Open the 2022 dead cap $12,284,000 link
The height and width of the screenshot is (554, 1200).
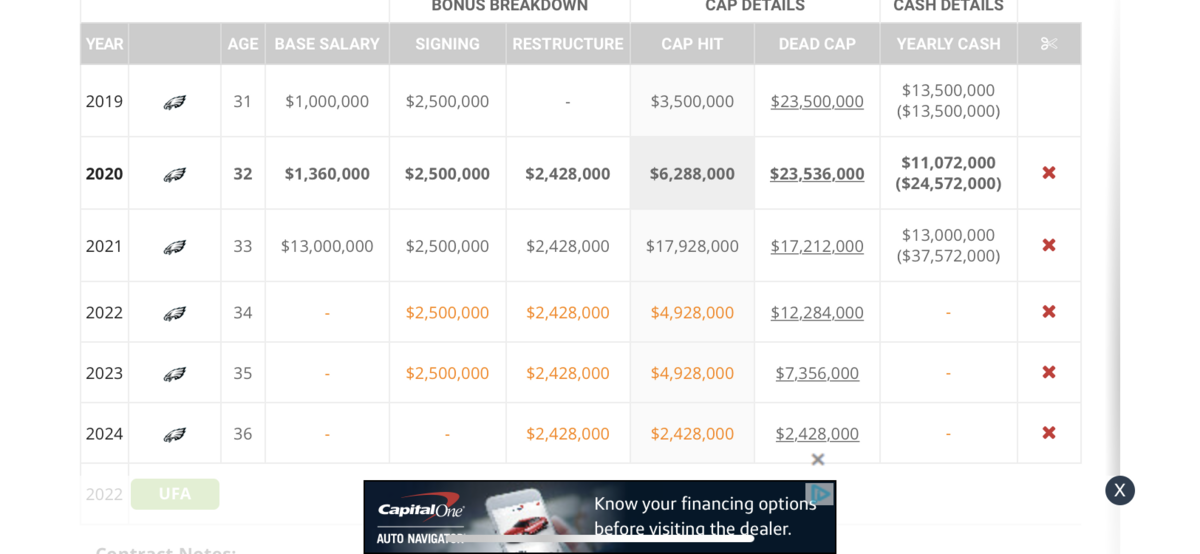tap(817, 312)
